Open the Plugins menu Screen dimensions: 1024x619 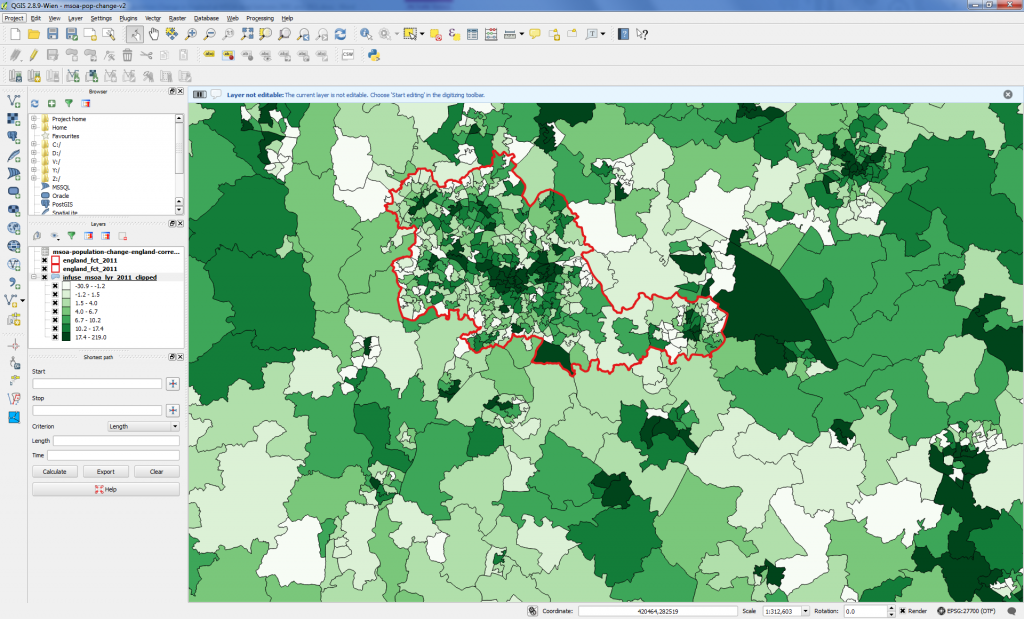point(128,18)
